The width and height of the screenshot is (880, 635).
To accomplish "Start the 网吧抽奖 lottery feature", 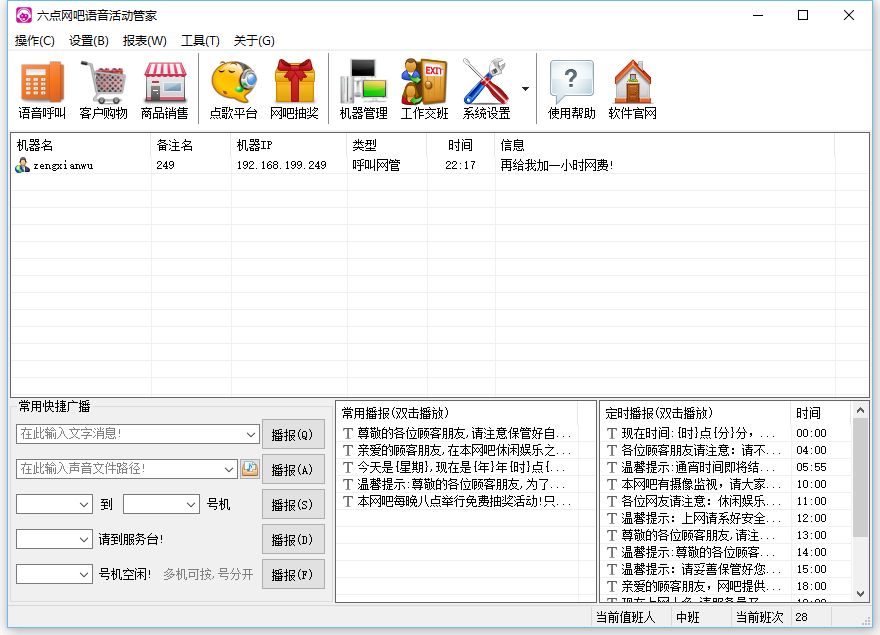I will point(294,87).
